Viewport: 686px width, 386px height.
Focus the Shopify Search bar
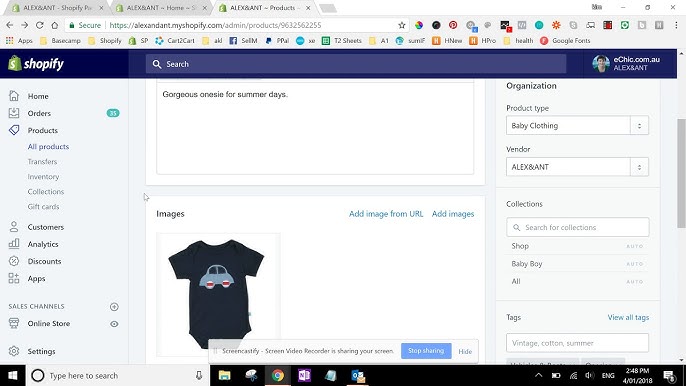click(x=356, y=64)
